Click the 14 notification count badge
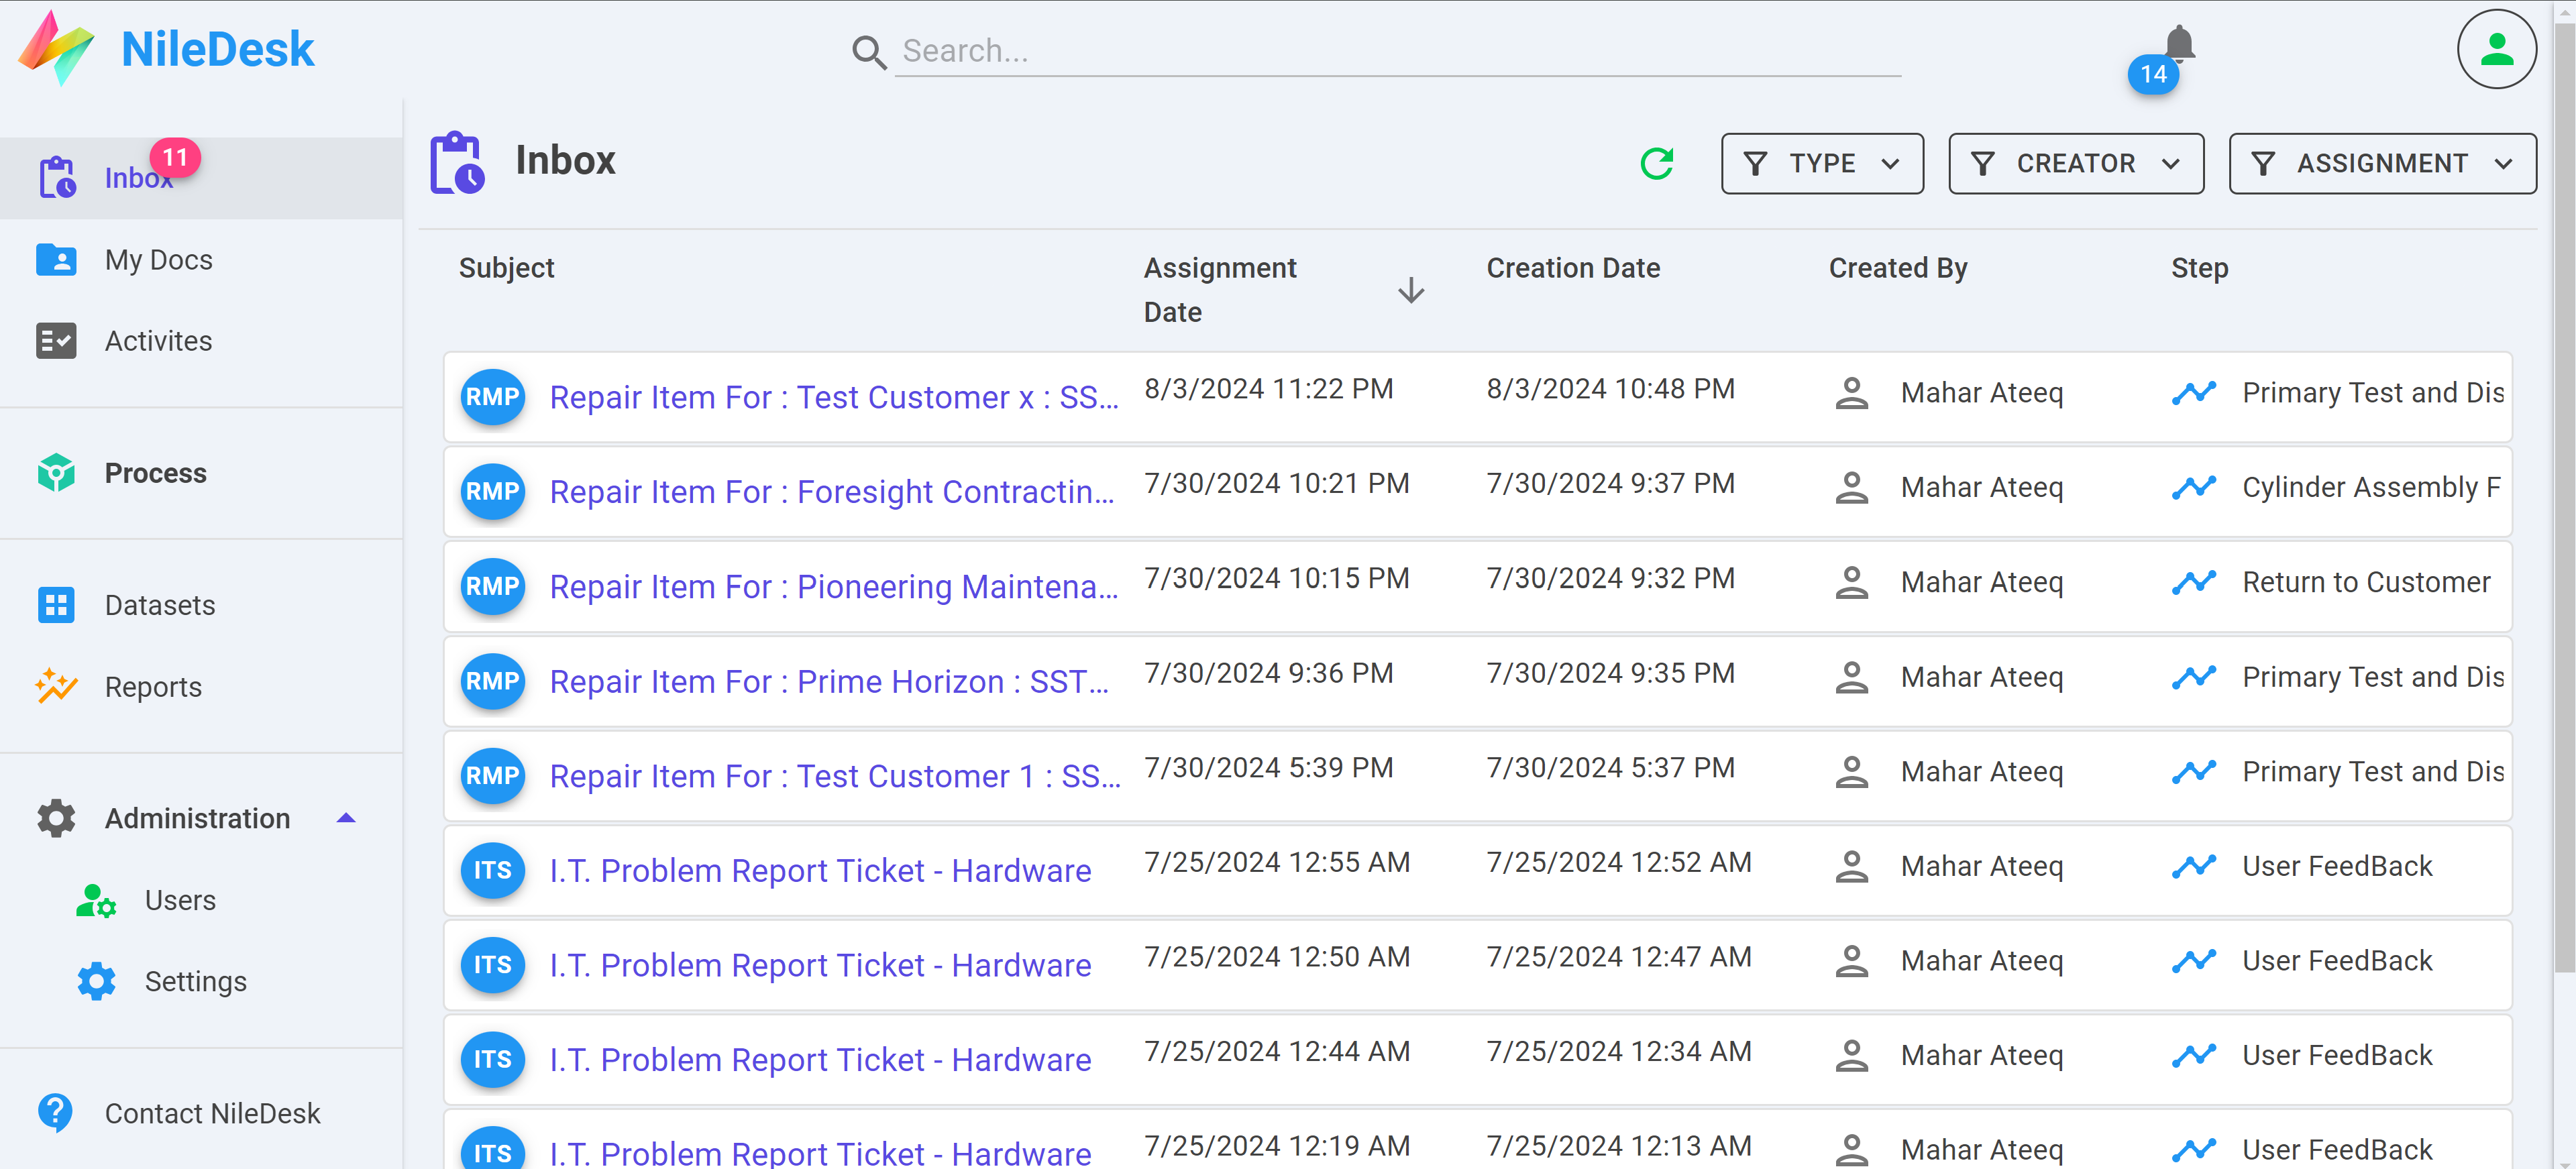 tap(2153, 74)
